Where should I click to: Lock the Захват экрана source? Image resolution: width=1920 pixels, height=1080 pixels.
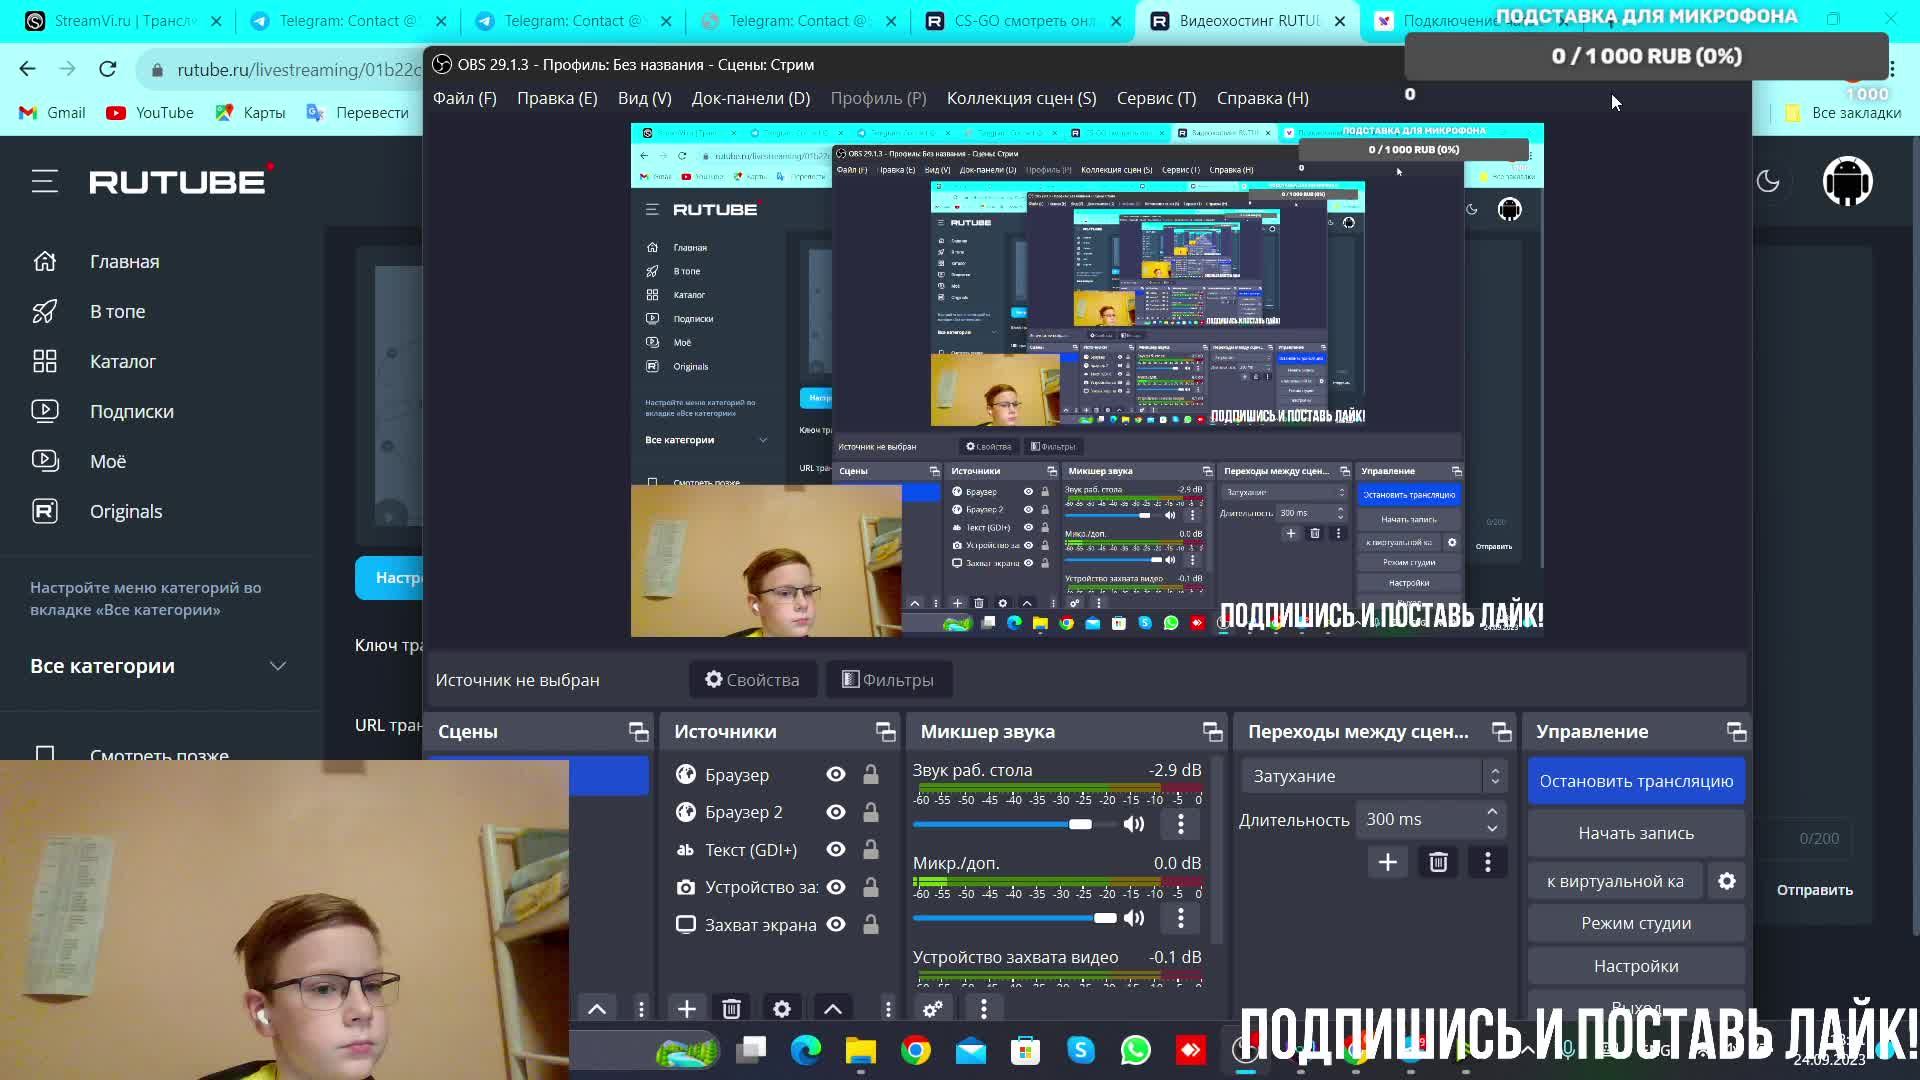(x=871, y=925)
